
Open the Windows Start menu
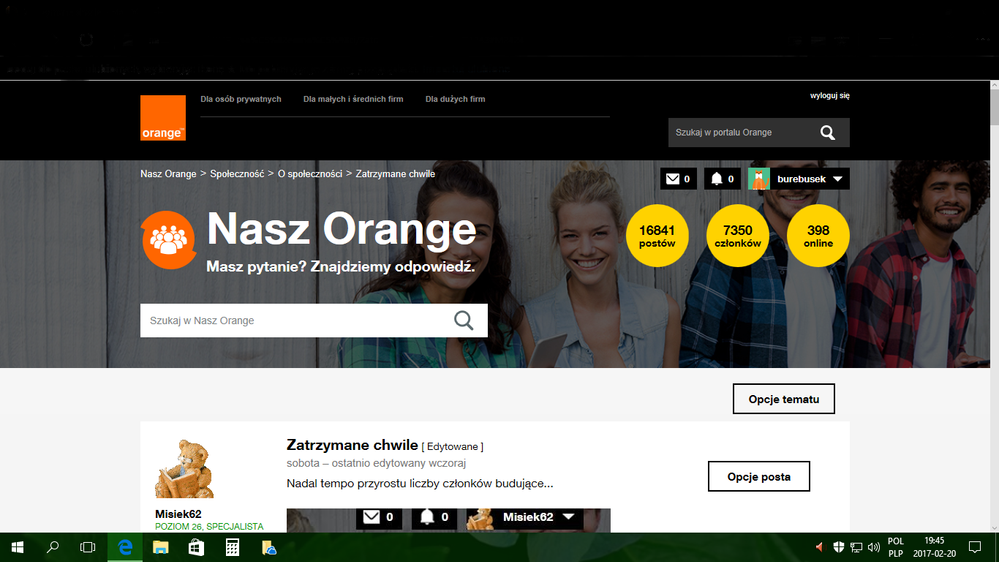[x=18, y=547]
